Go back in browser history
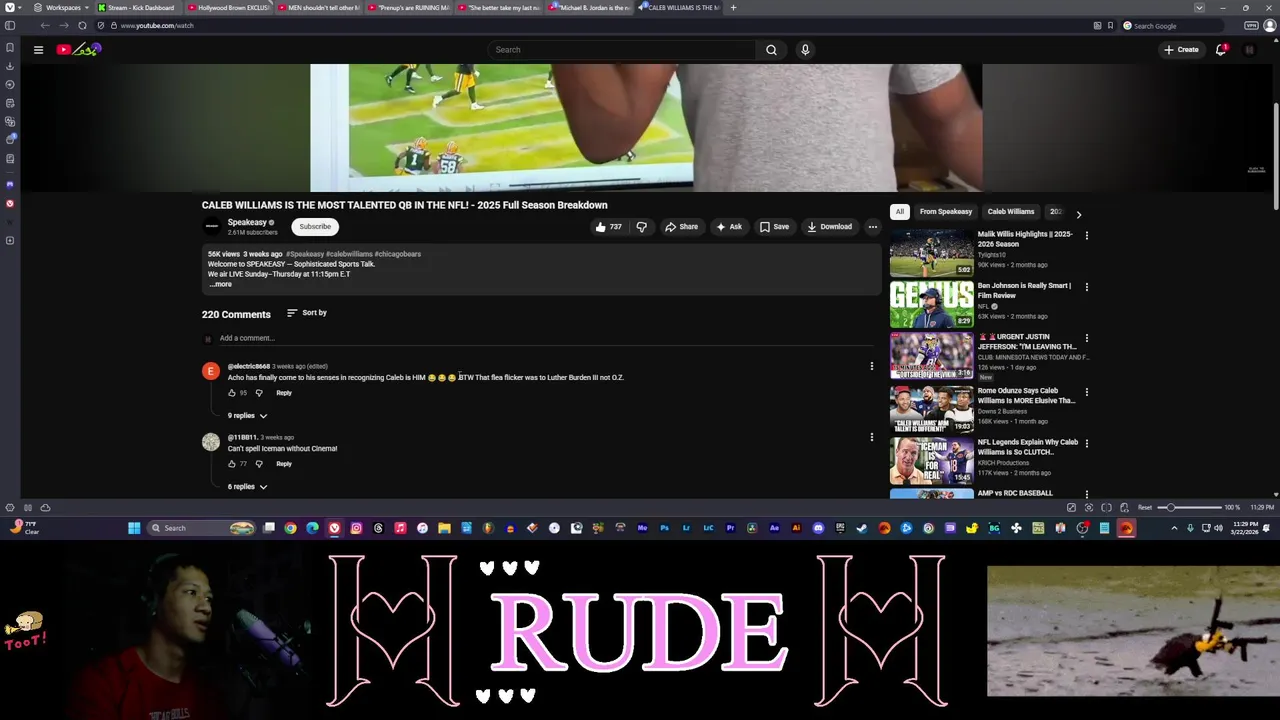The image size is (1280, 720). pos(45,25)
